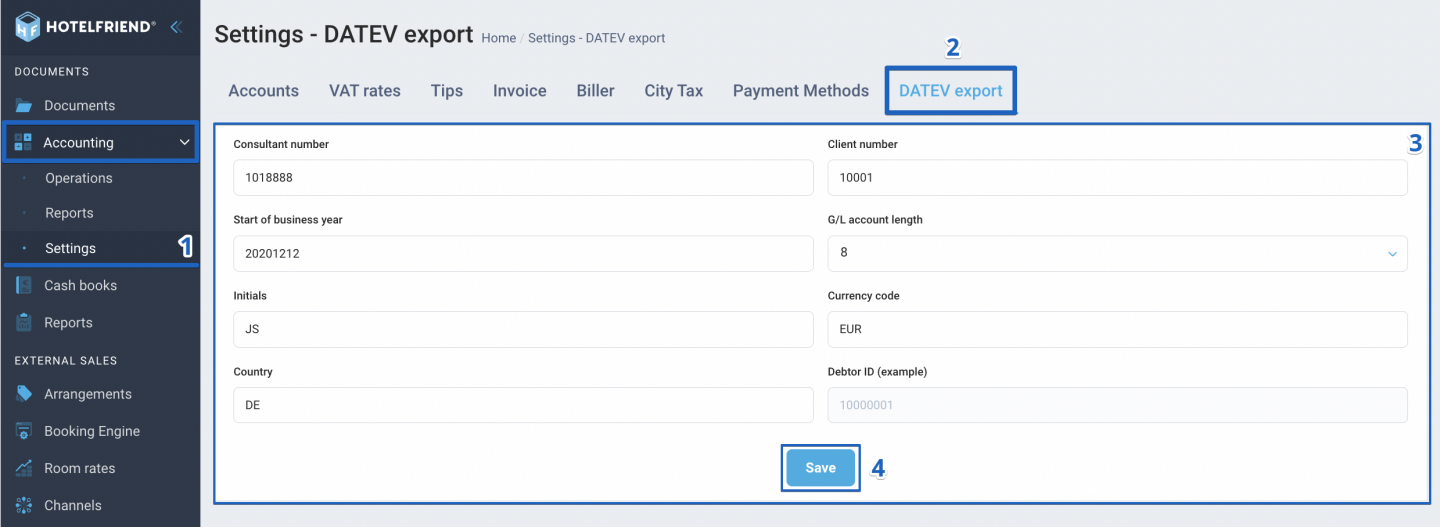Open the City Tax tab
The width and height of the screenshot is (1440, 527).
(674, 91)
